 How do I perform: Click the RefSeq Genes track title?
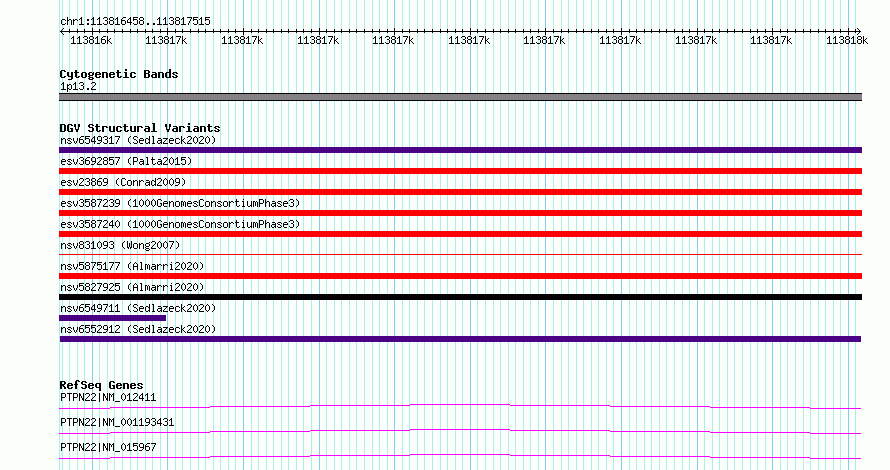click(101, 385)
